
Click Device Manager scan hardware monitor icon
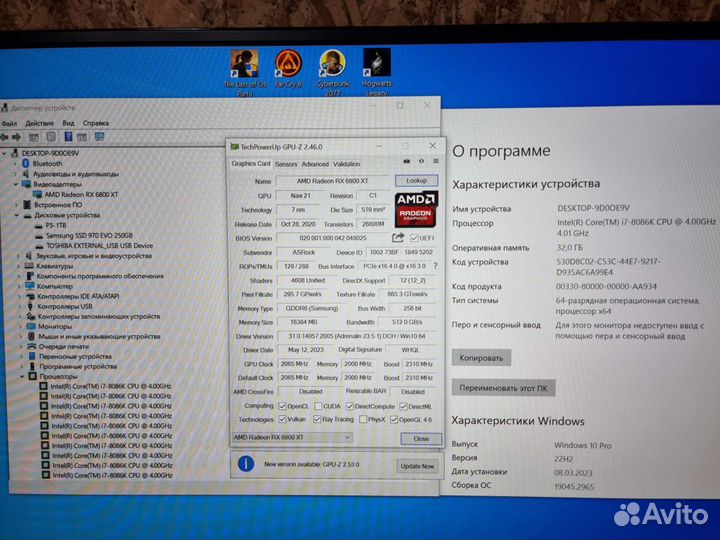(x=99, y=136)
